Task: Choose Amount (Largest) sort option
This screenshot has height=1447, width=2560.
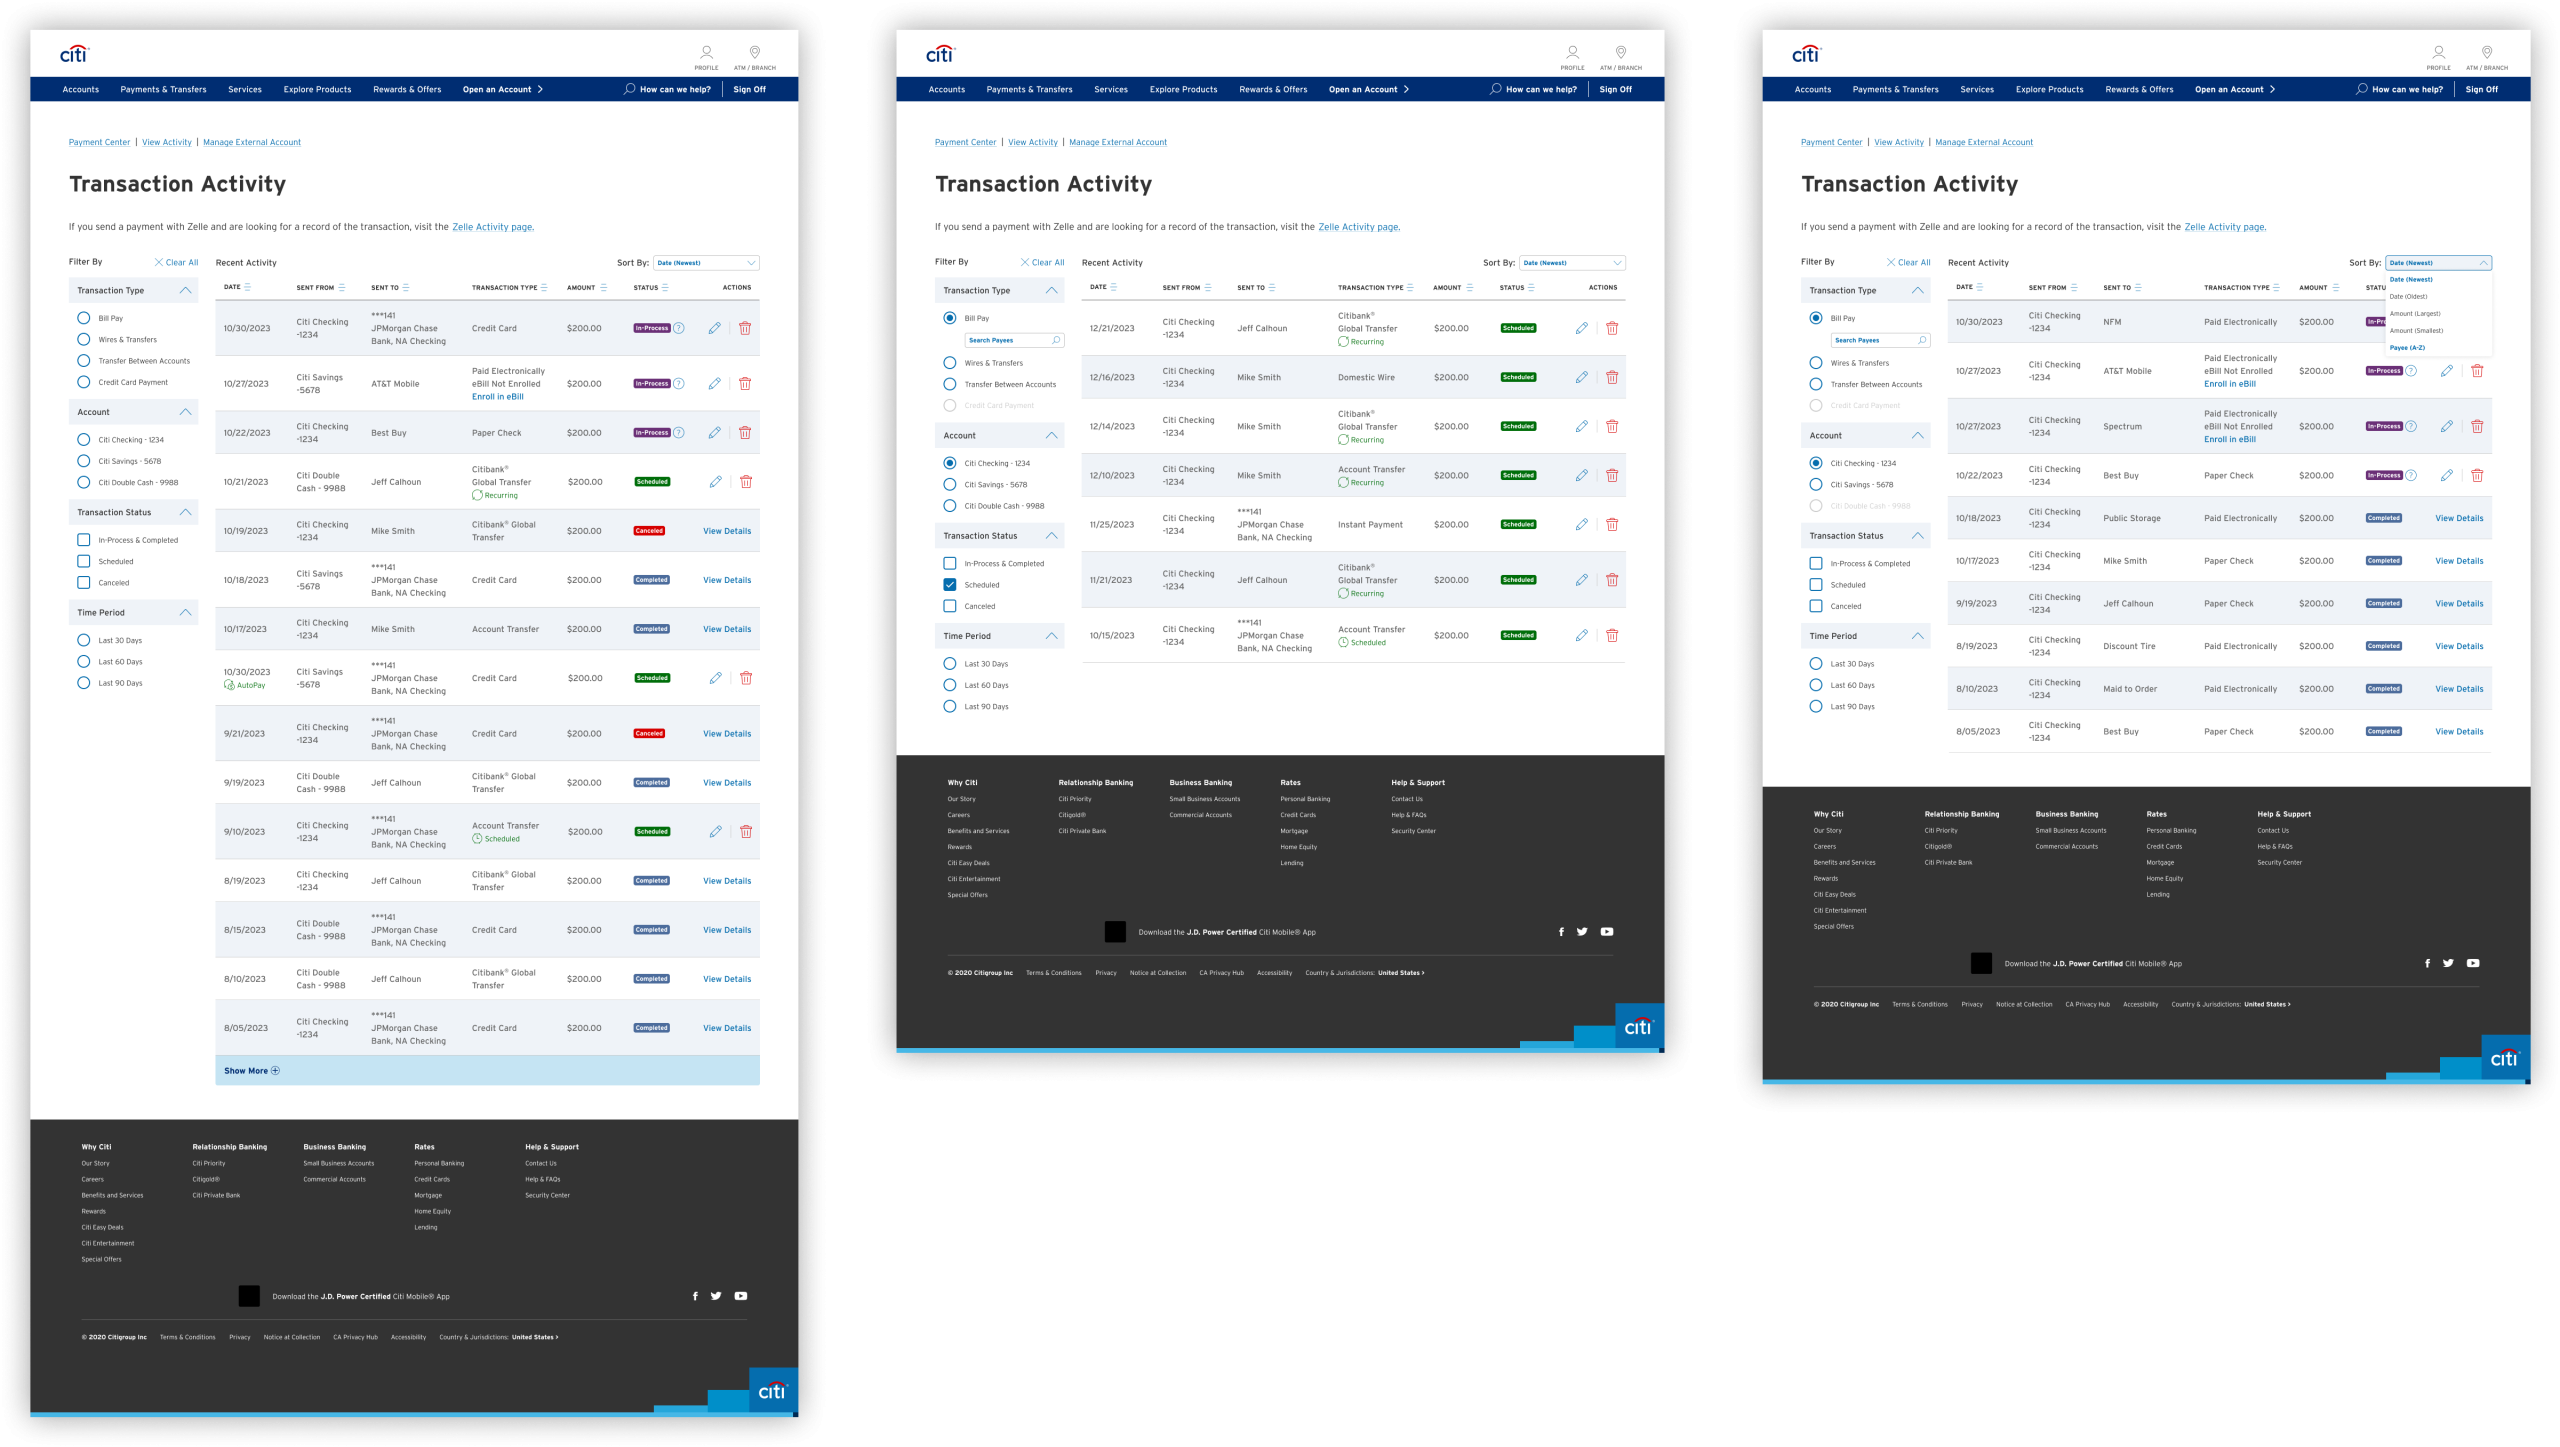Action: [x=2414, y=314]
